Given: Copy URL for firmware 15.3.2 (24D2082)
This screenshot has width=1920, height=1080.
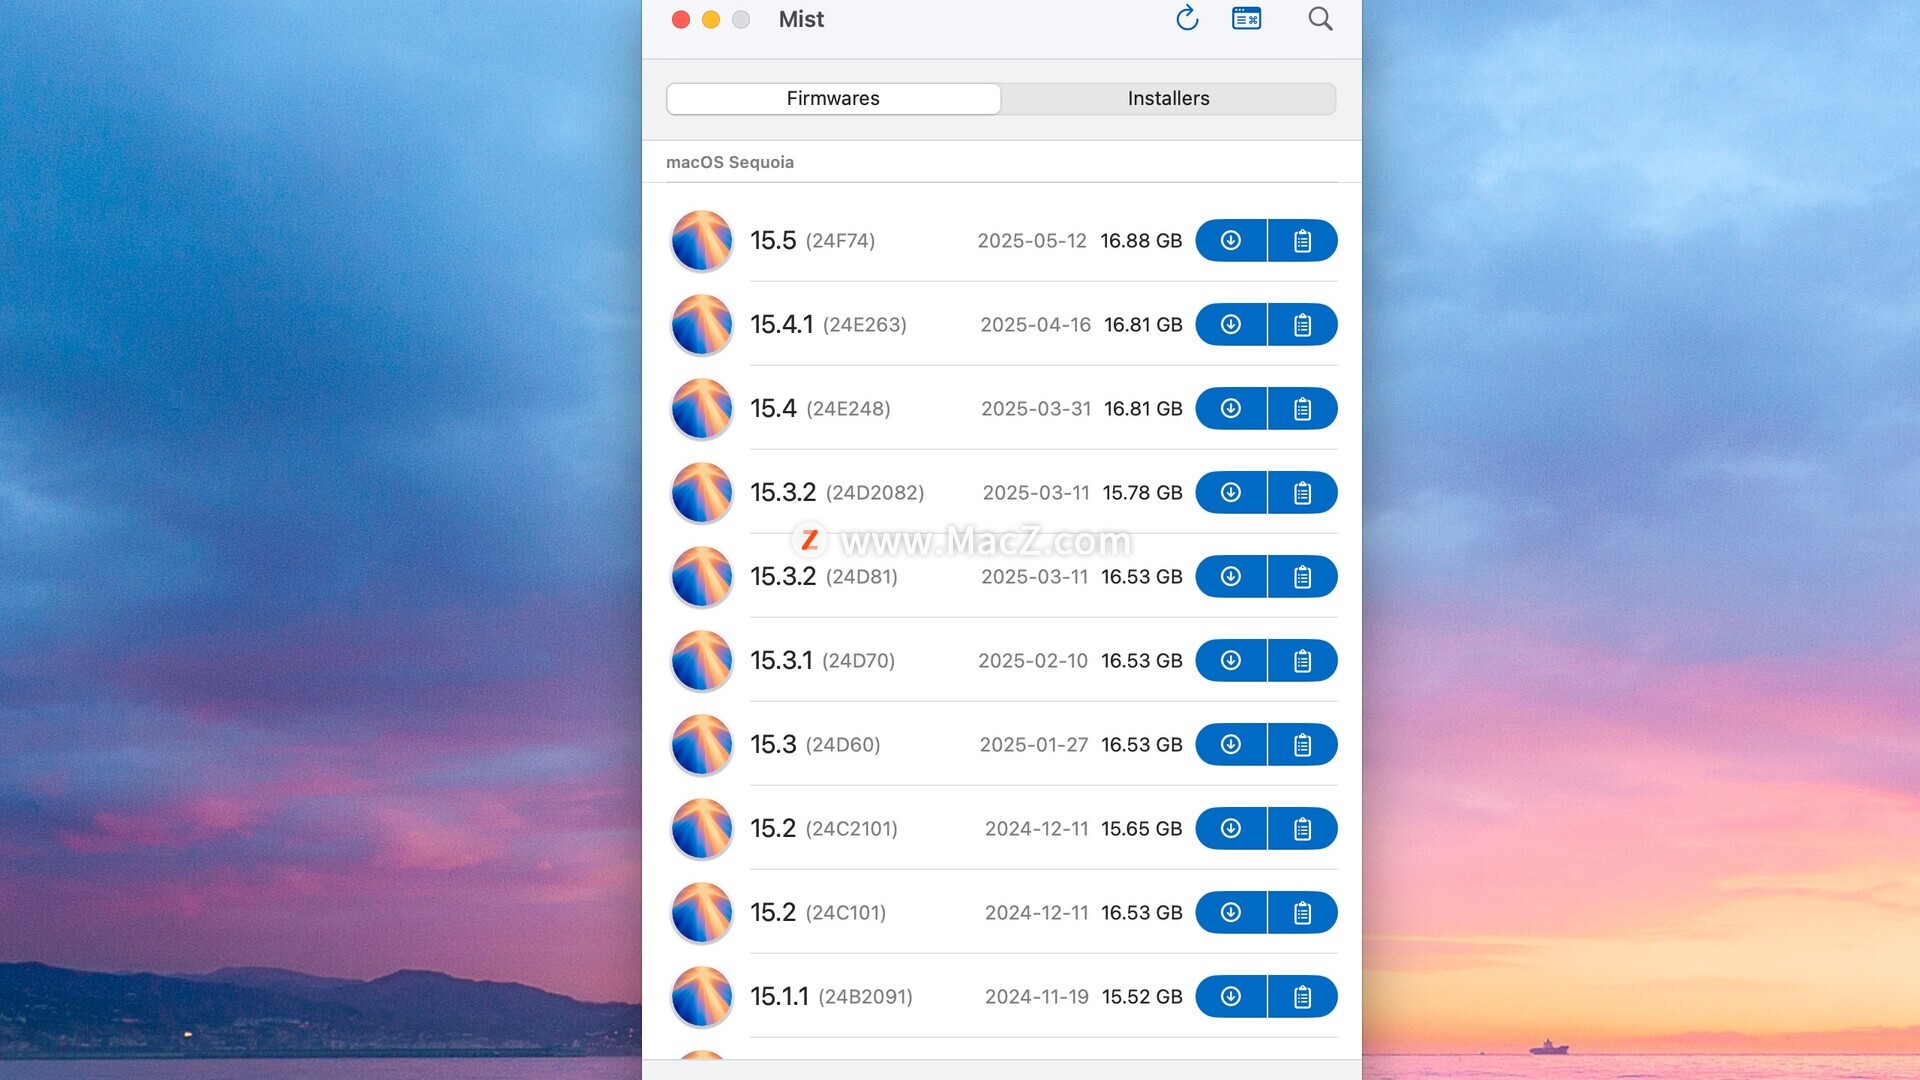Looking at the screenshot, I should 1302,492.
